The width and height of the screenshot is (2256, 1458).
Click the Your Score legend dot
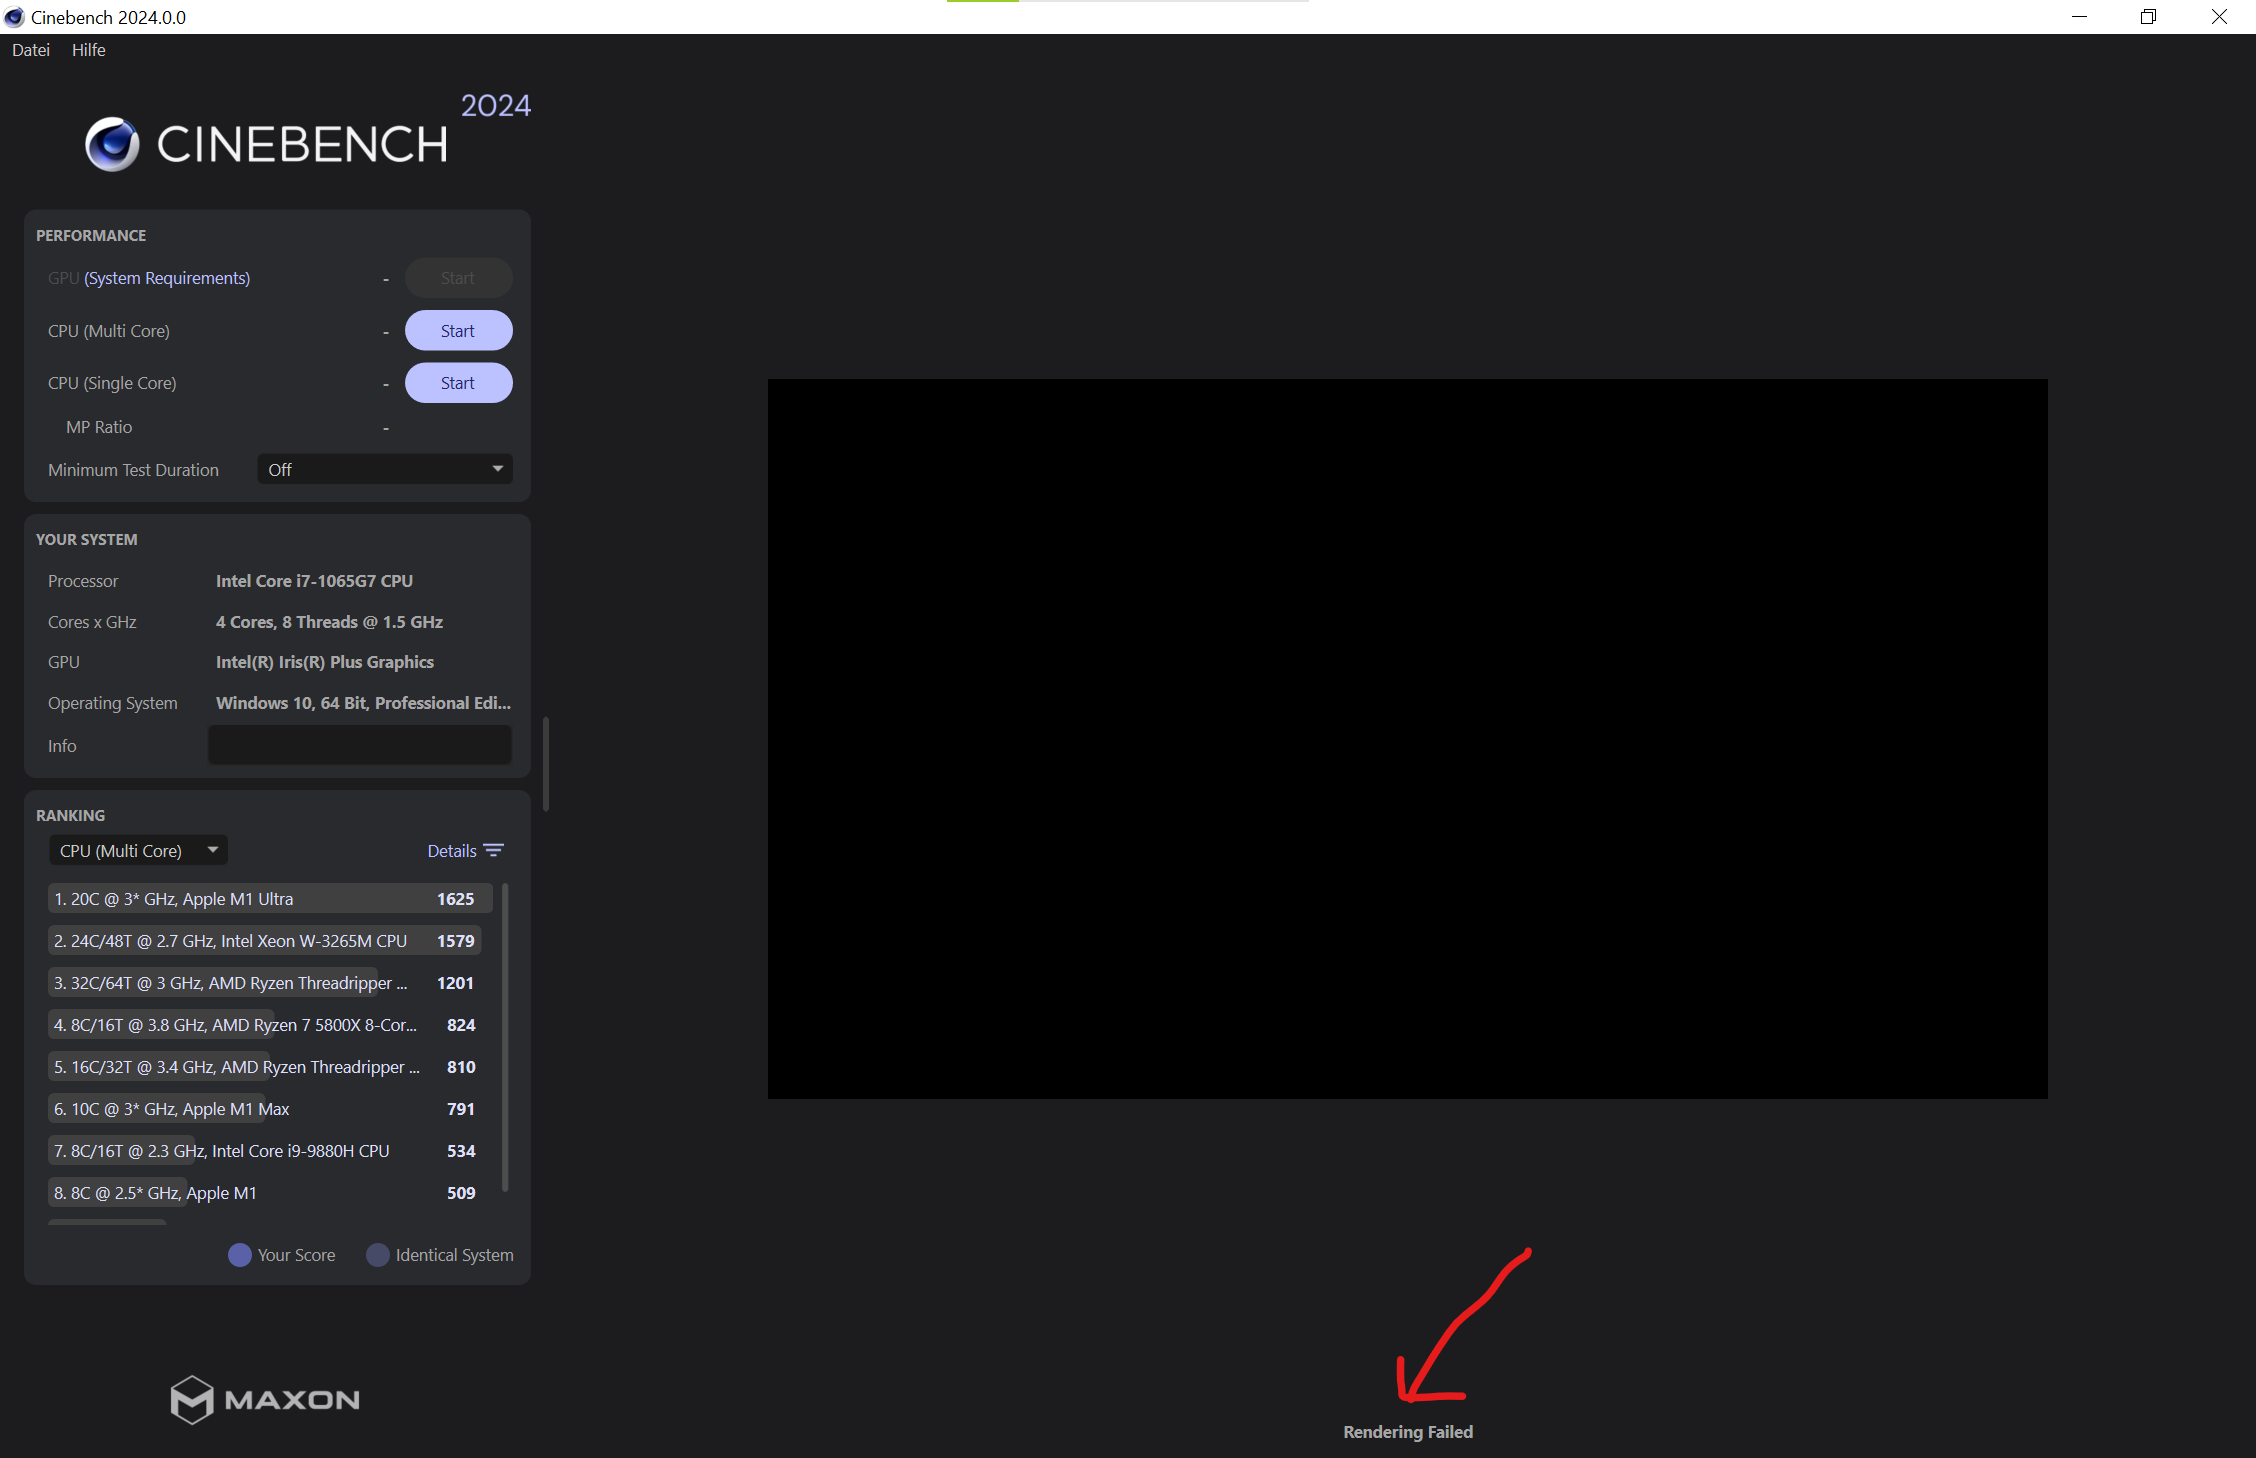240,1255
